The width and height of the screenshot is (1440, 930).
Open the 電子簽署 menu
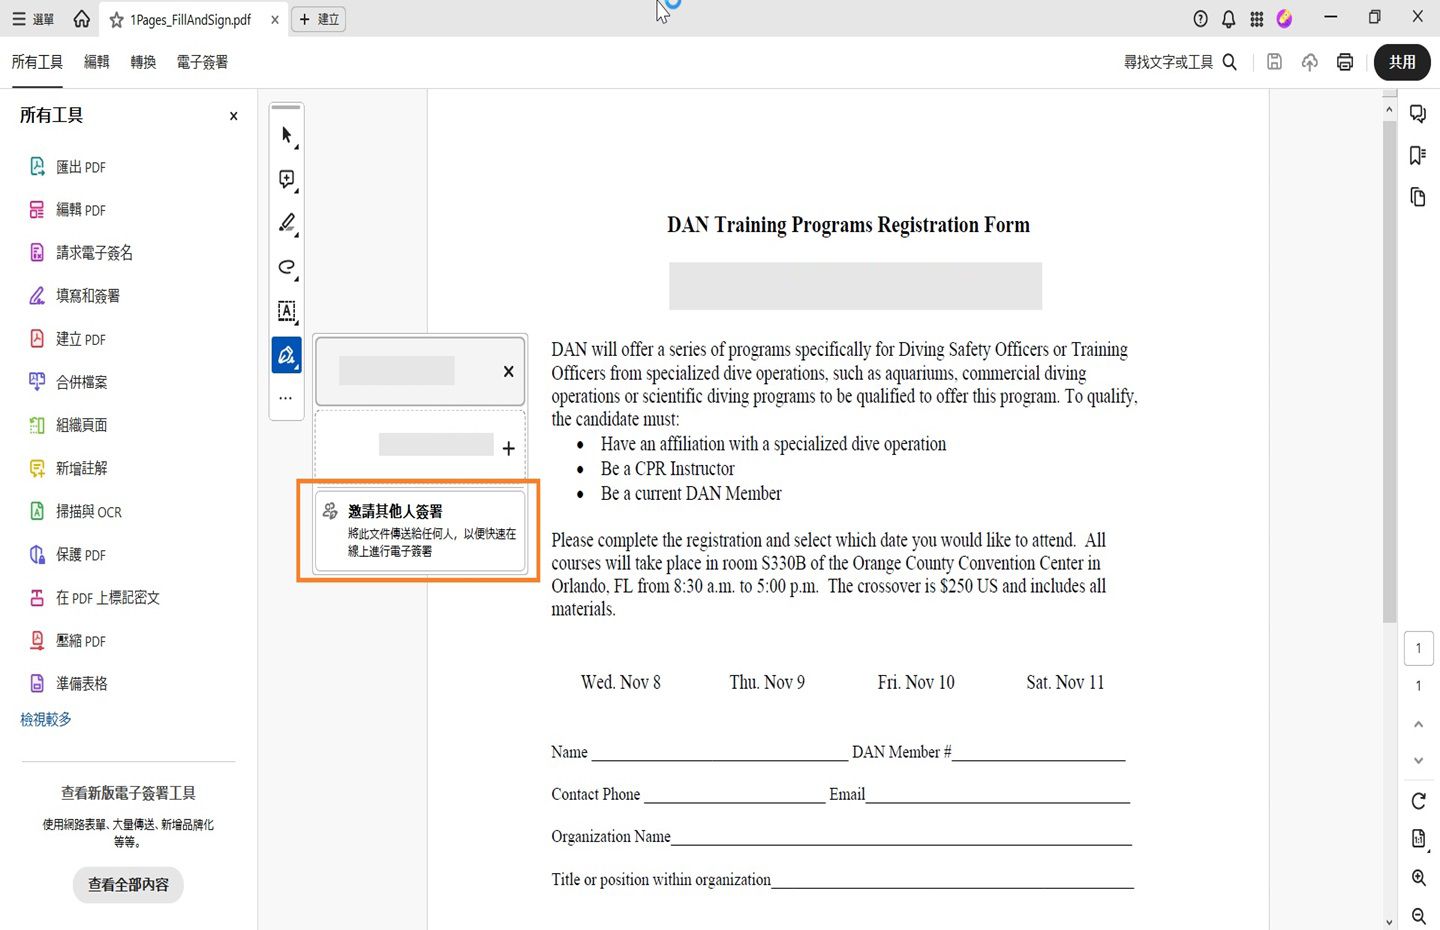pyautogui.click(x=202, y=62)
